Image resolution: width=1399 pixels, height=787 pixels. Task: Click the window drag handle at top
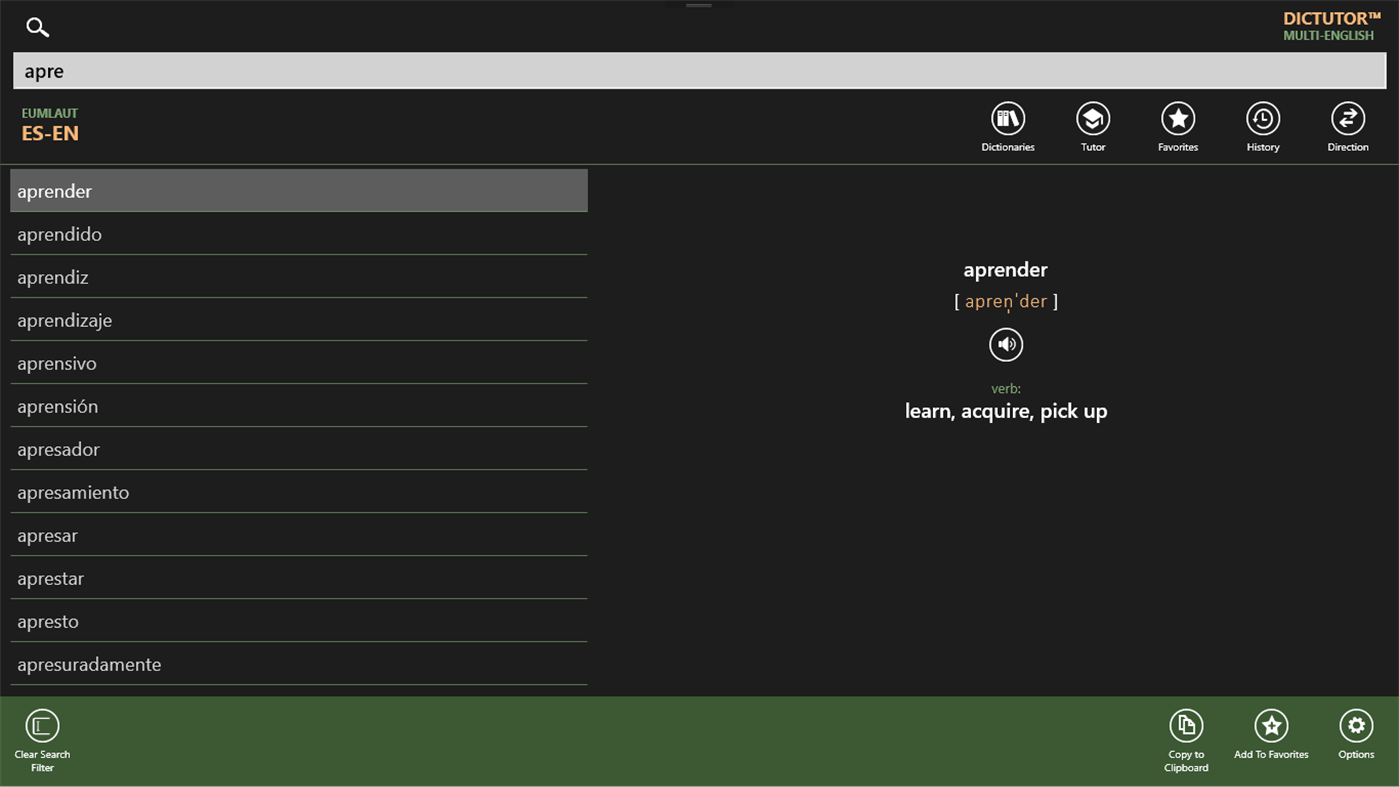(x=698, y=5)
